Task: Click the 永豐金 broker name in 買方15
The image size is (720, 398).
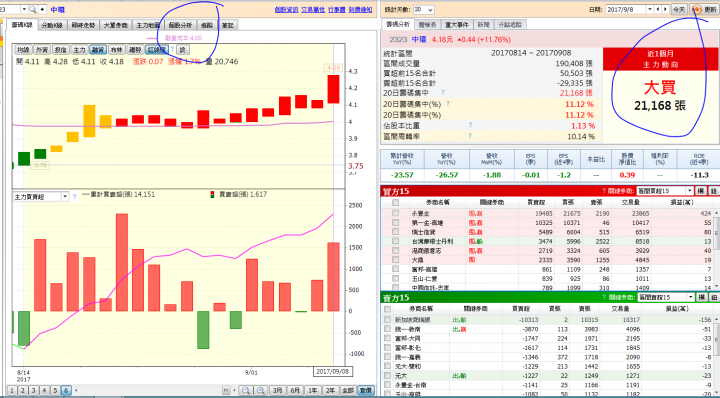Action: pyautogui.click(x=420, y=213)
